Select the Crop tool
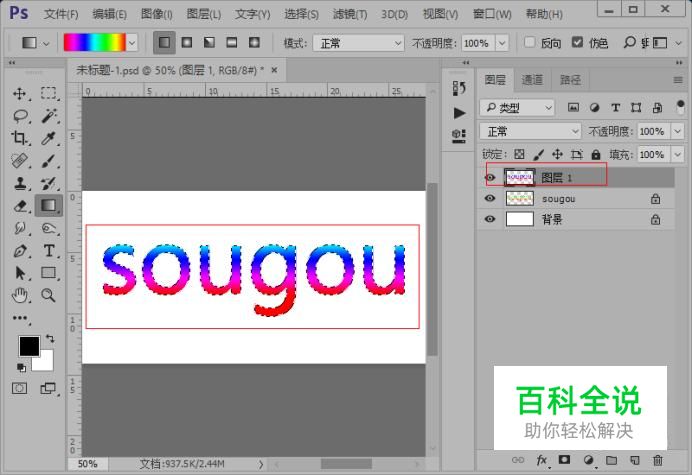This screenshot has height=475, width=692. point(19,138)
